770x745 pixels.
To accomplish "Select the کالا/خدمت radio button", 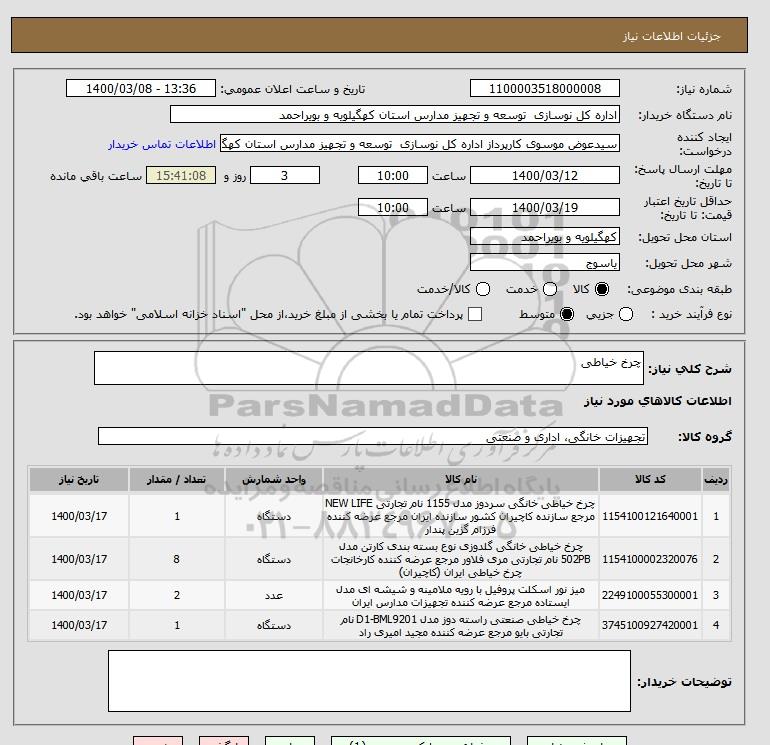I will 483,289.
